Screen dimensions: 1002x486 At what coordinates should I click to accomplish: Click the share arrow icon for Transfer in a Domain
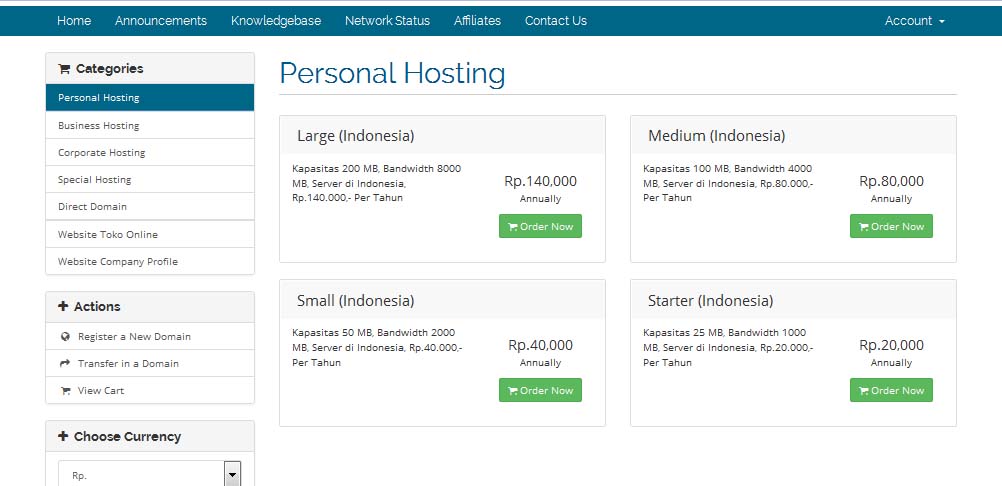[65, 364]
